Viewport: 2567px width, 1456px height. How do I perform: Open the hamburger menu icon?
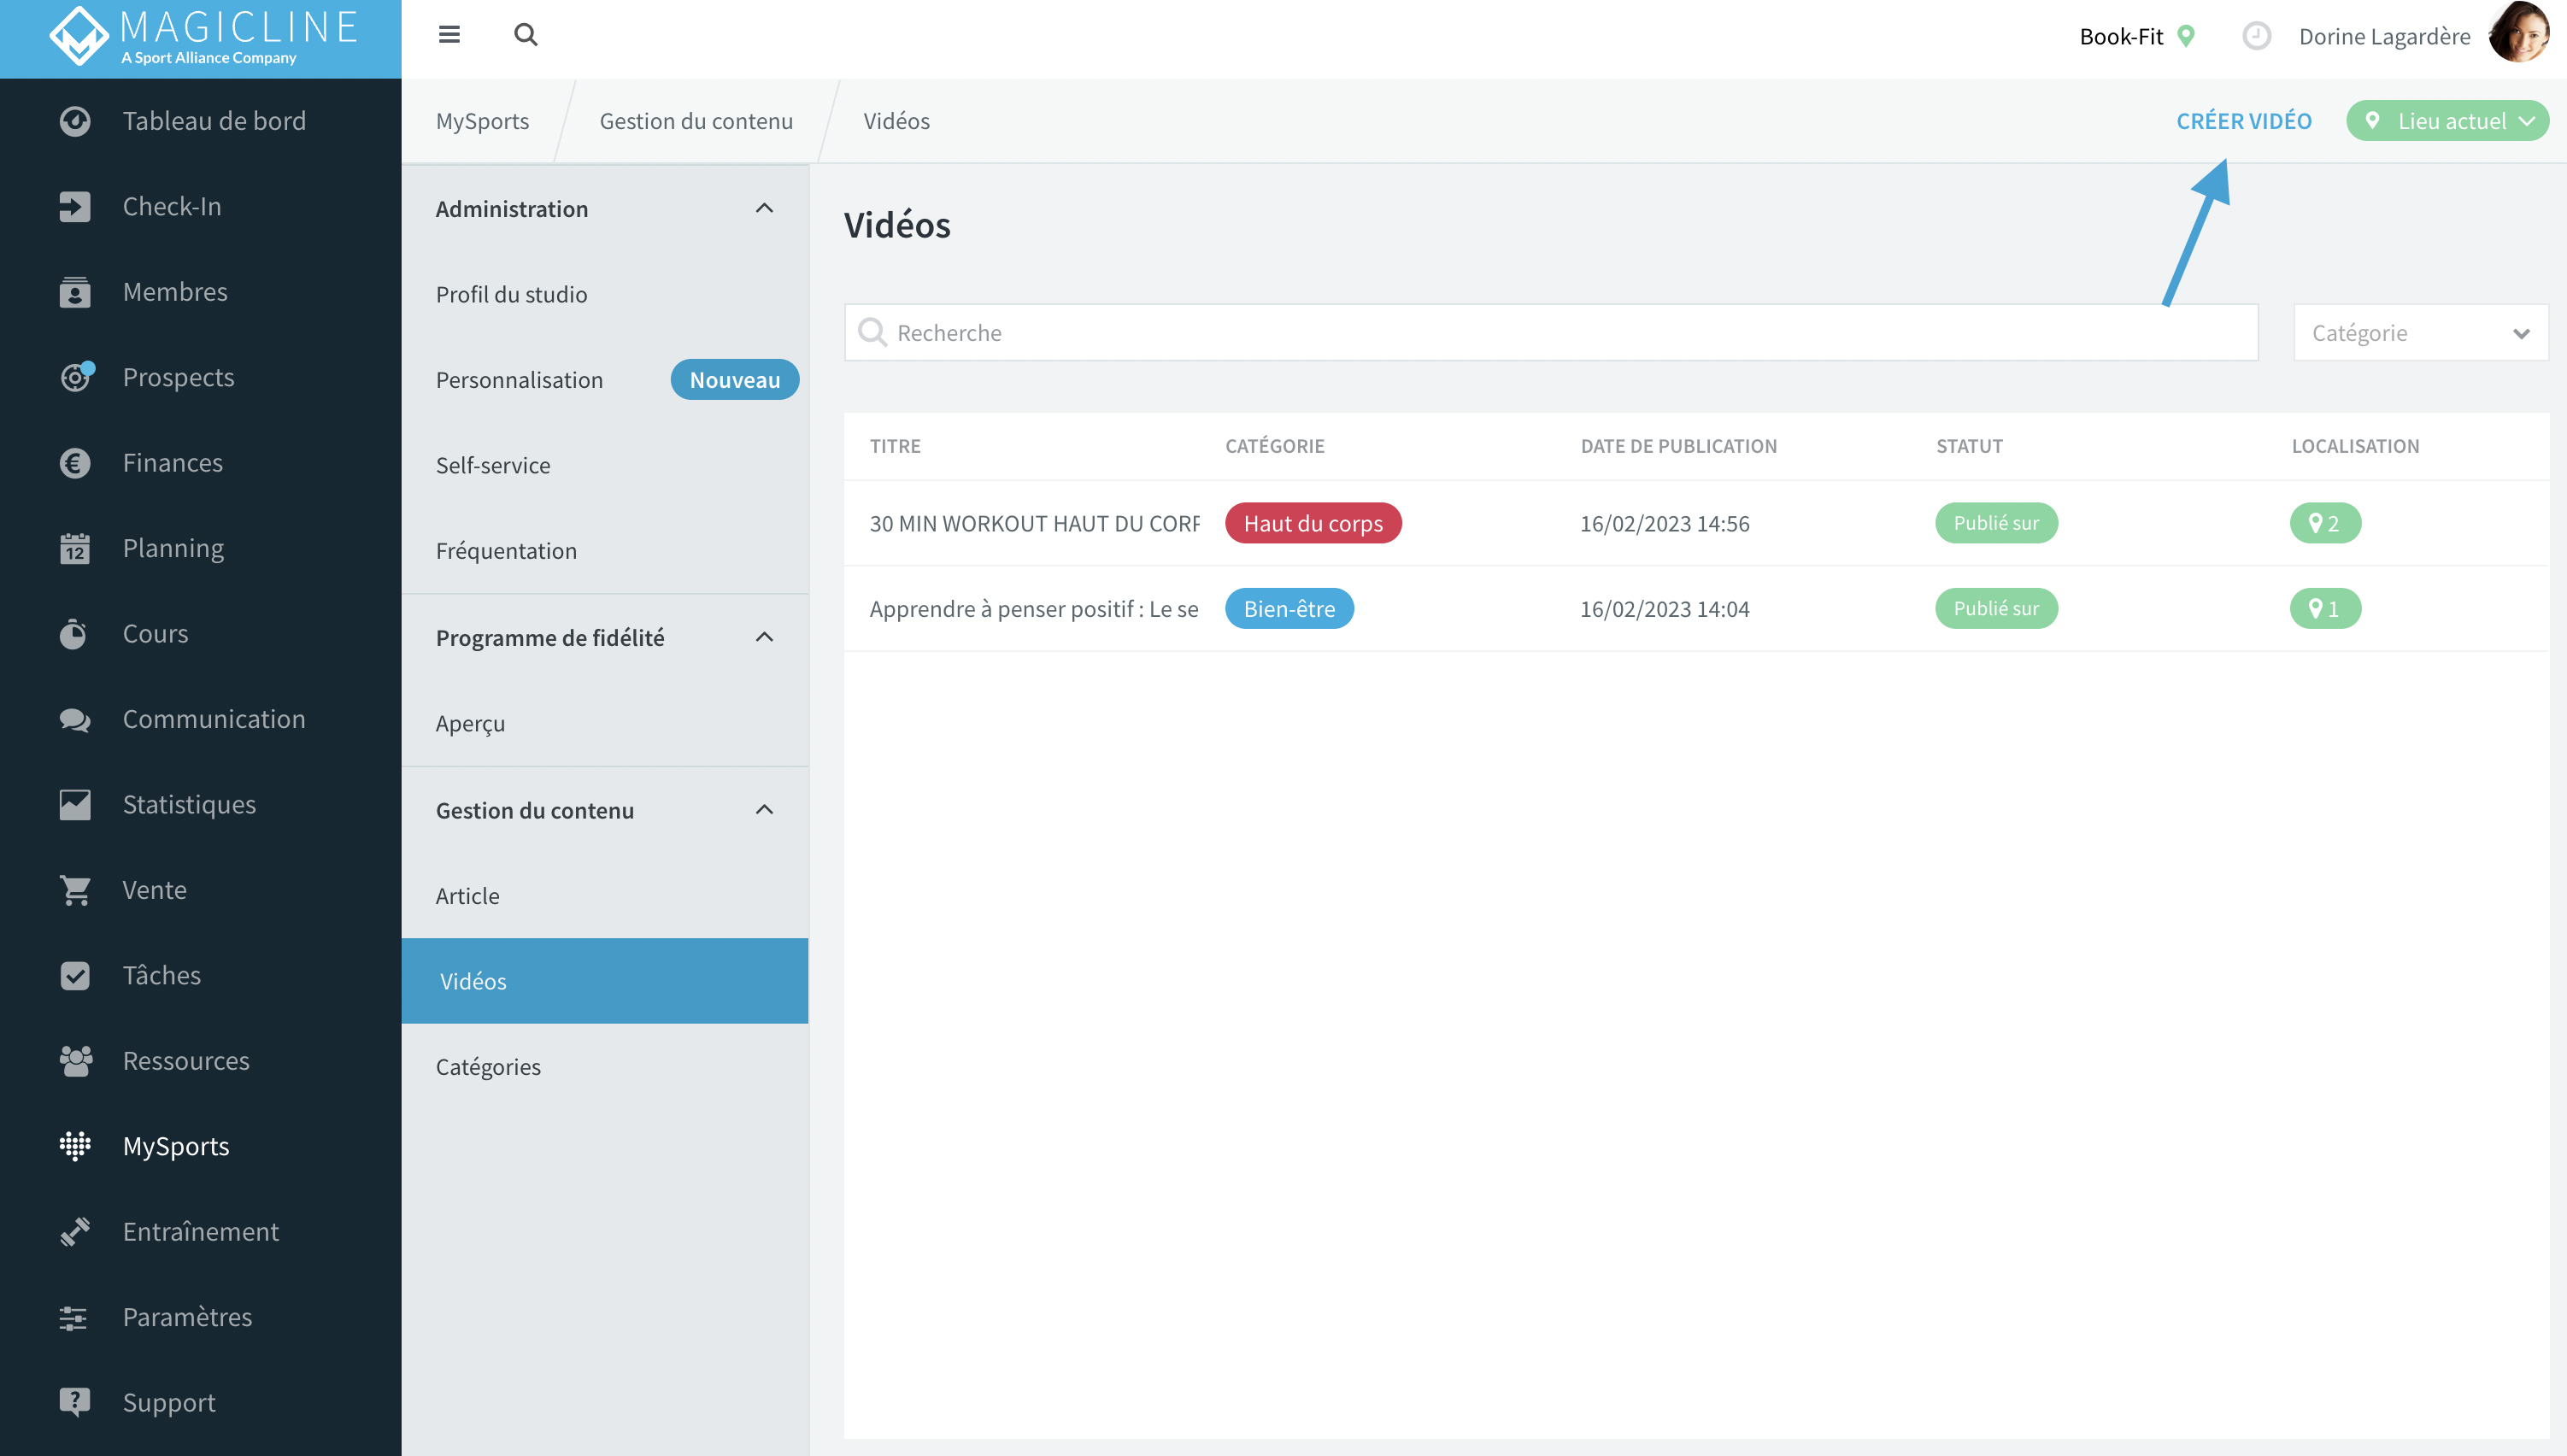pos(449,35)
